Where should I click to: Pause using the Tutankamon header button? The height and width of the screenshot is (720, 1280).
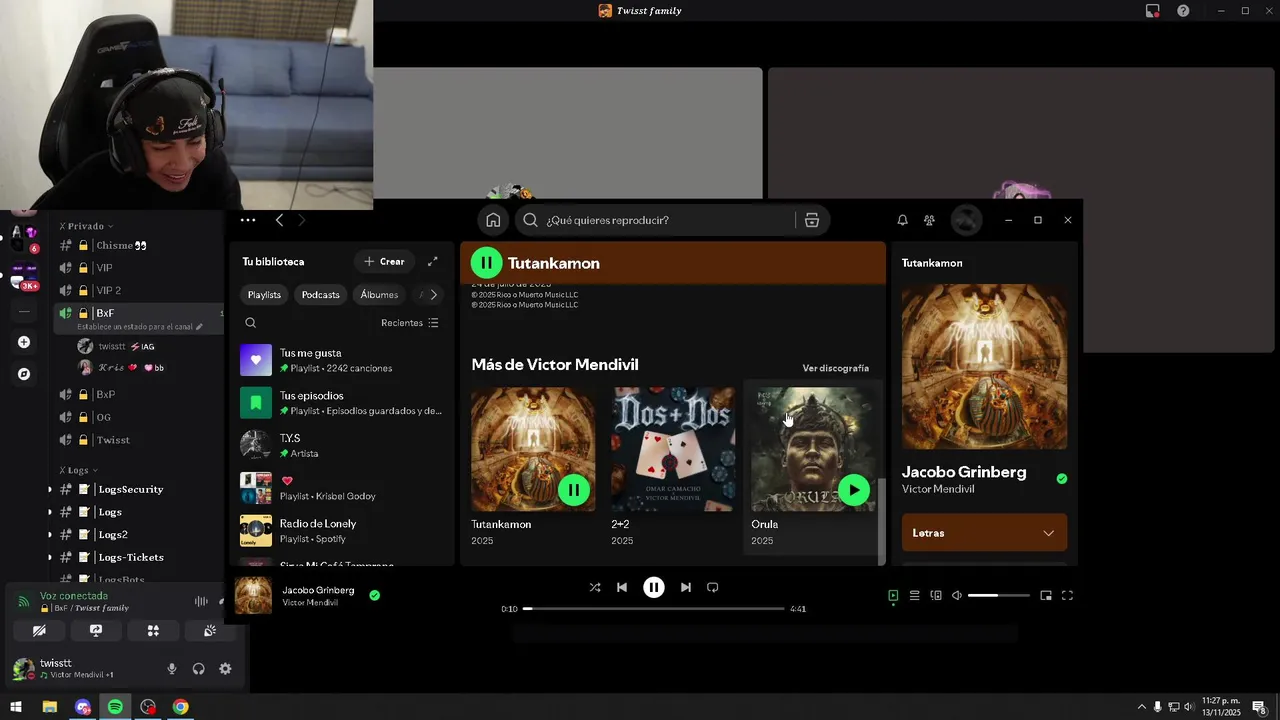[486, 263]
